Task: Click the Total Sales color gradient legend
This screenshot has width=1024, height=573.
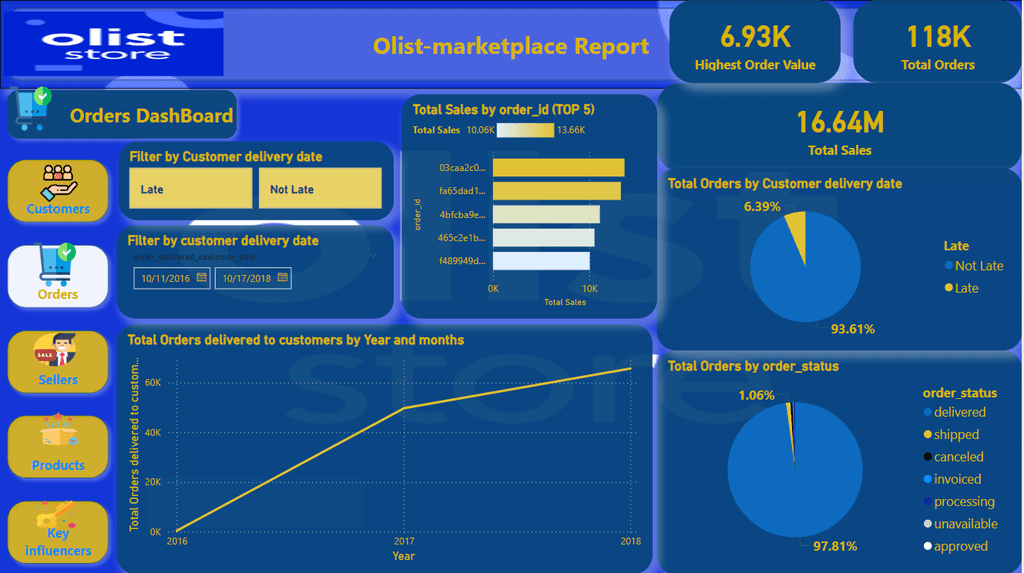Action: pyautogui.click(x=525, y=130)
